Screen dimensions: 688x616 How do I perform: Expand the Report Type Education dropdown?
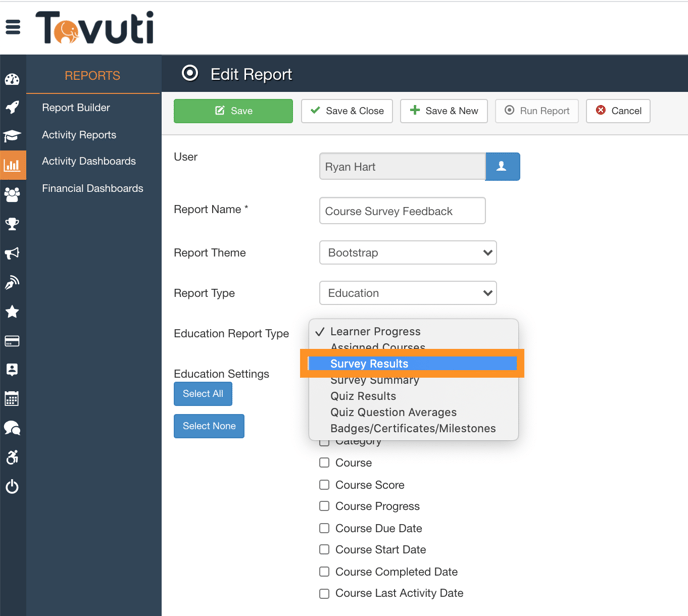pos(408,293)
